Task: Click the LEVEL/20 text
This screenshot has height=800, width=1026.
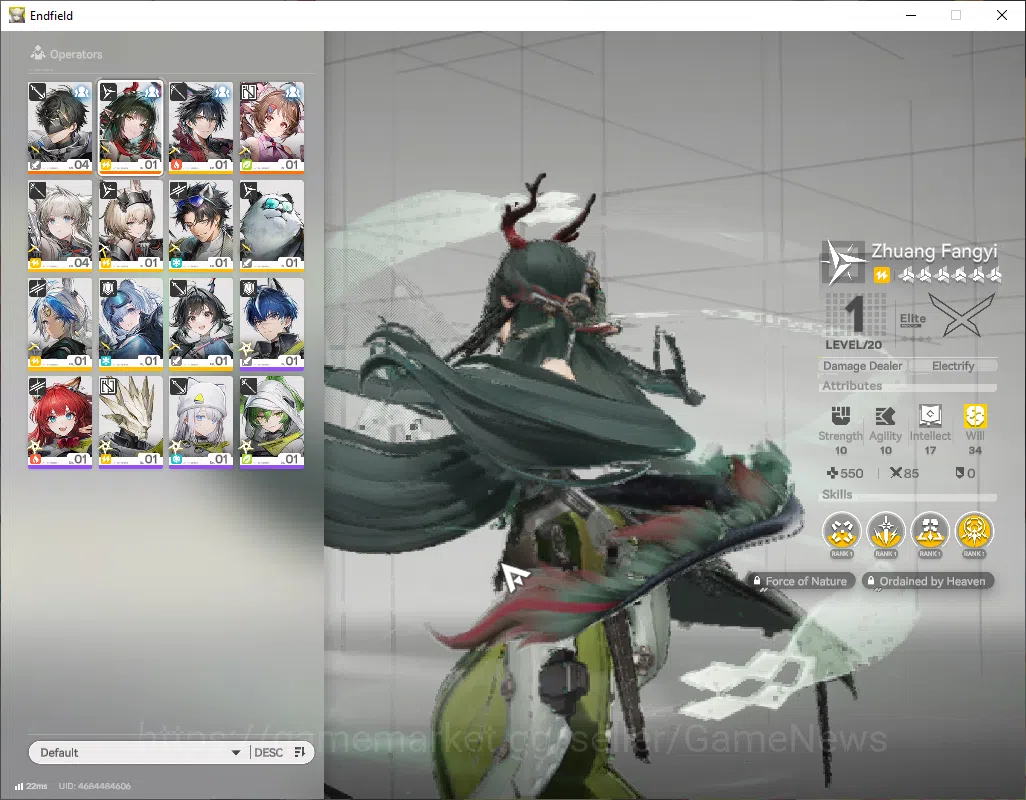Action: click(x=853, y=345)
